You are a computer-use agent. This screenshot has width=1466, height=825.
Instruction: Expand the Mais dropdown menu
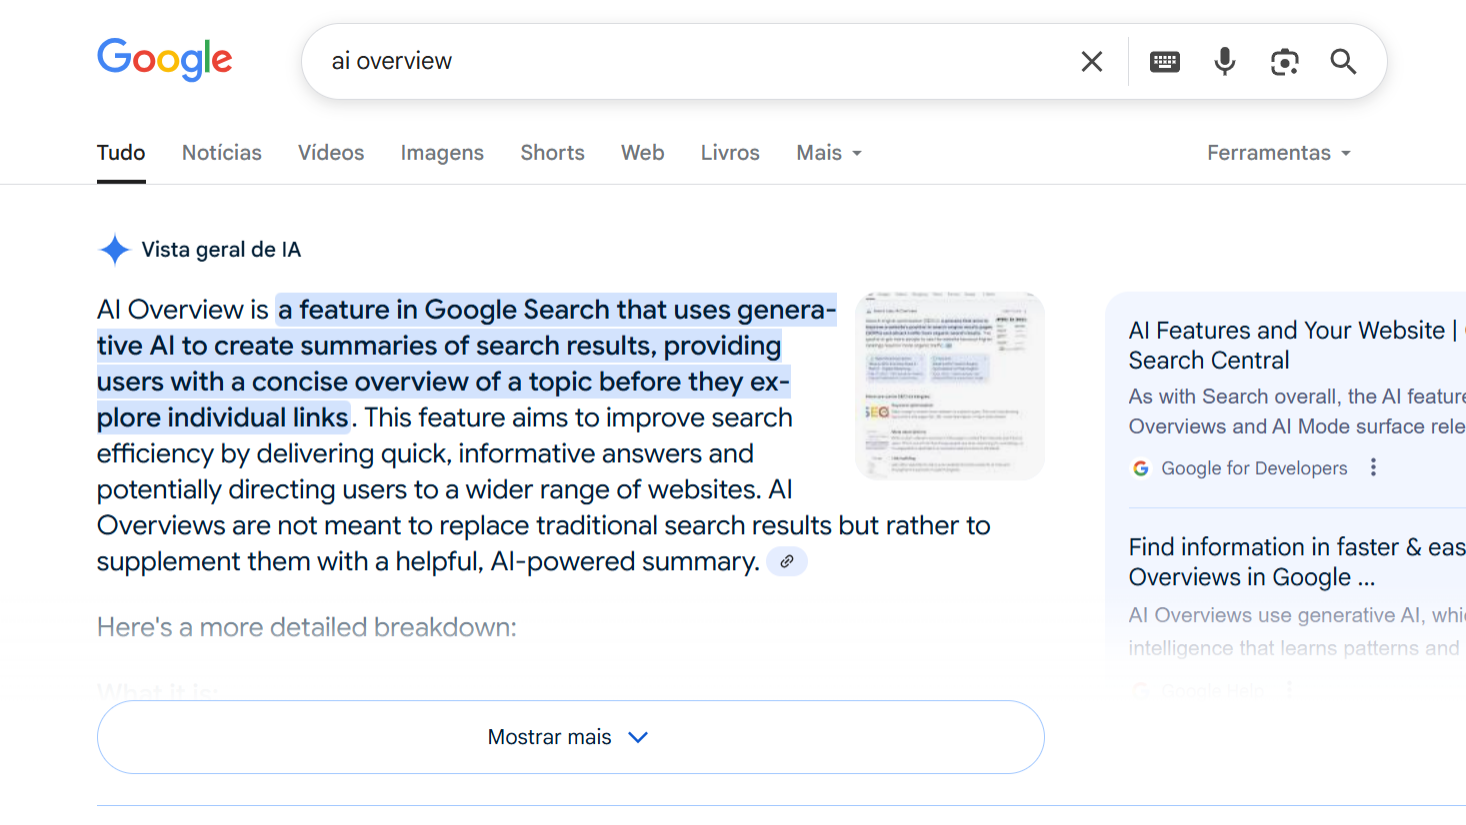coord(828,153)
